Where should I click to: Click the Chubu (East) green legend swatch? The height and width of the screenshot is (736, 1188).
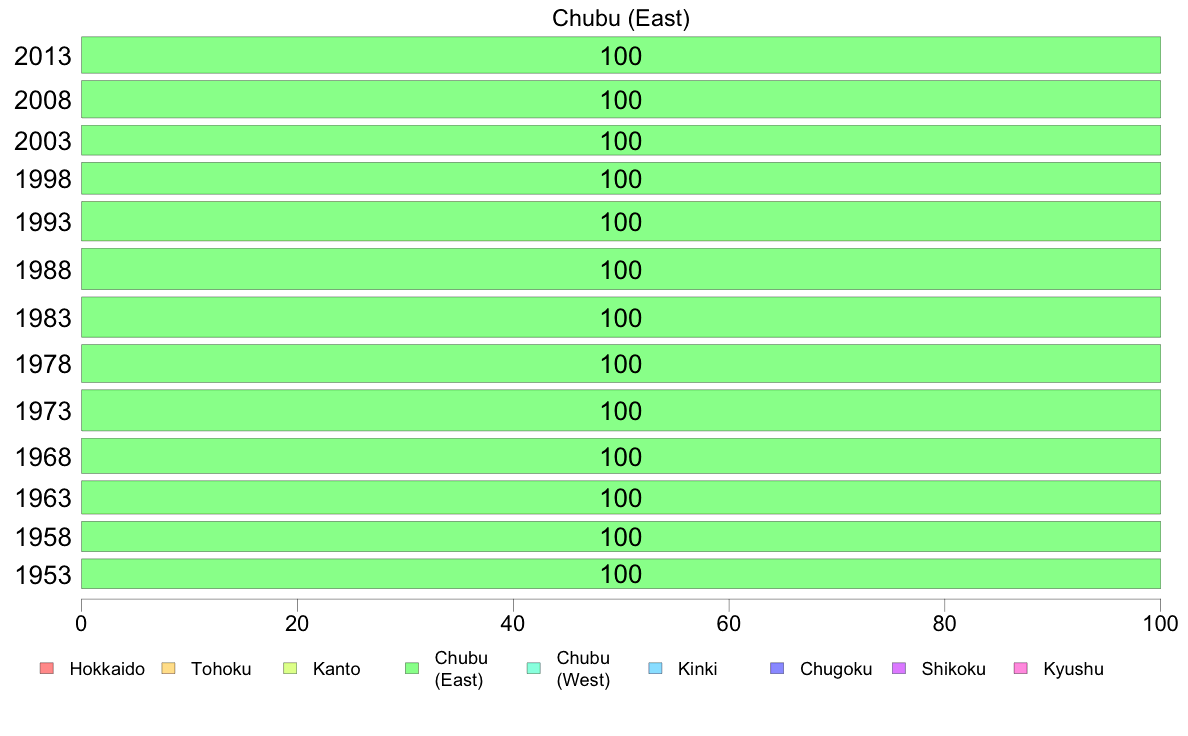412,668
